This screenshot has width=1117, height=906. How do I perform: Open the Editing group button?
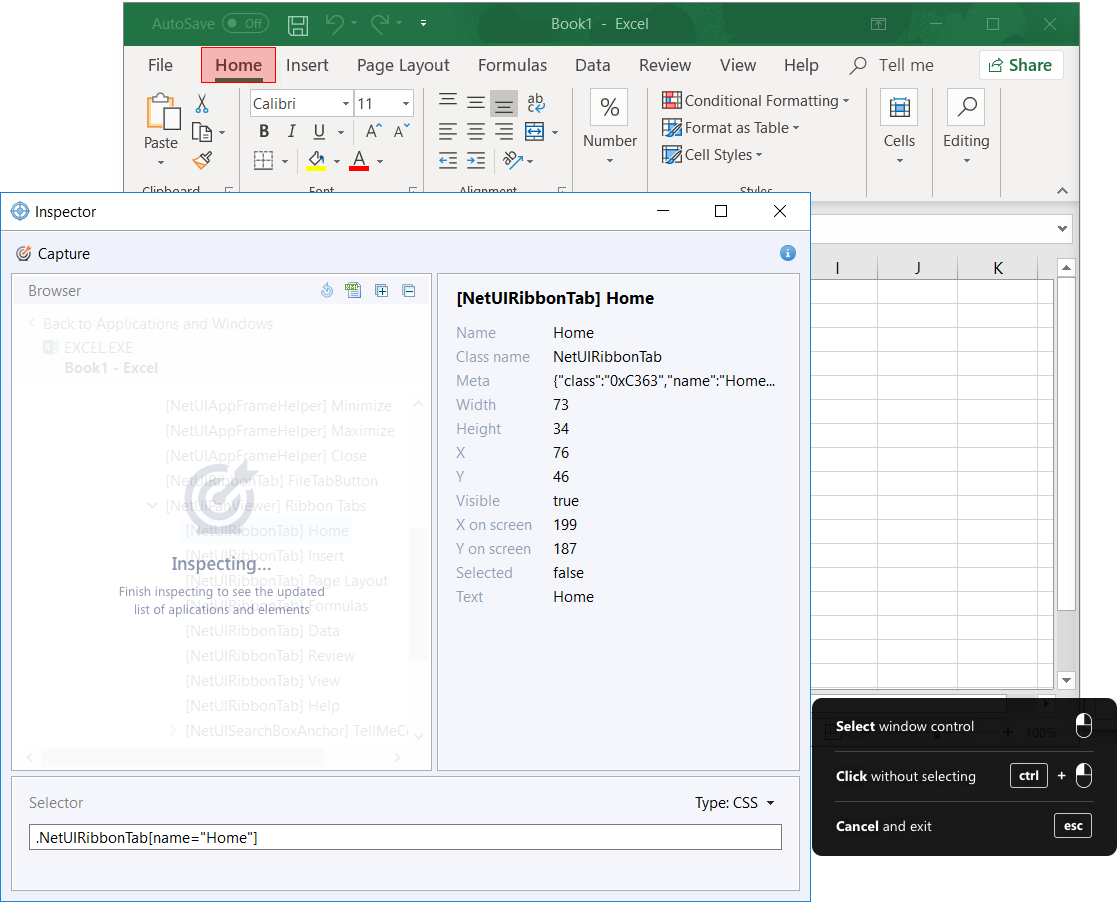pyautogui.click(x=966, y=126)
